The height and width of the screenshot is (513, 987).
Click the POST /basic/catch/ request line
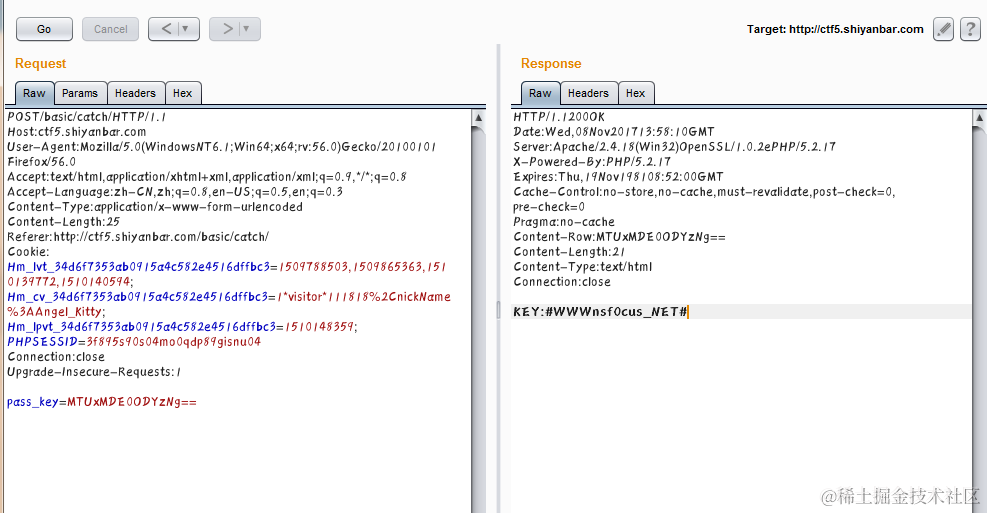tap(87, 116)
